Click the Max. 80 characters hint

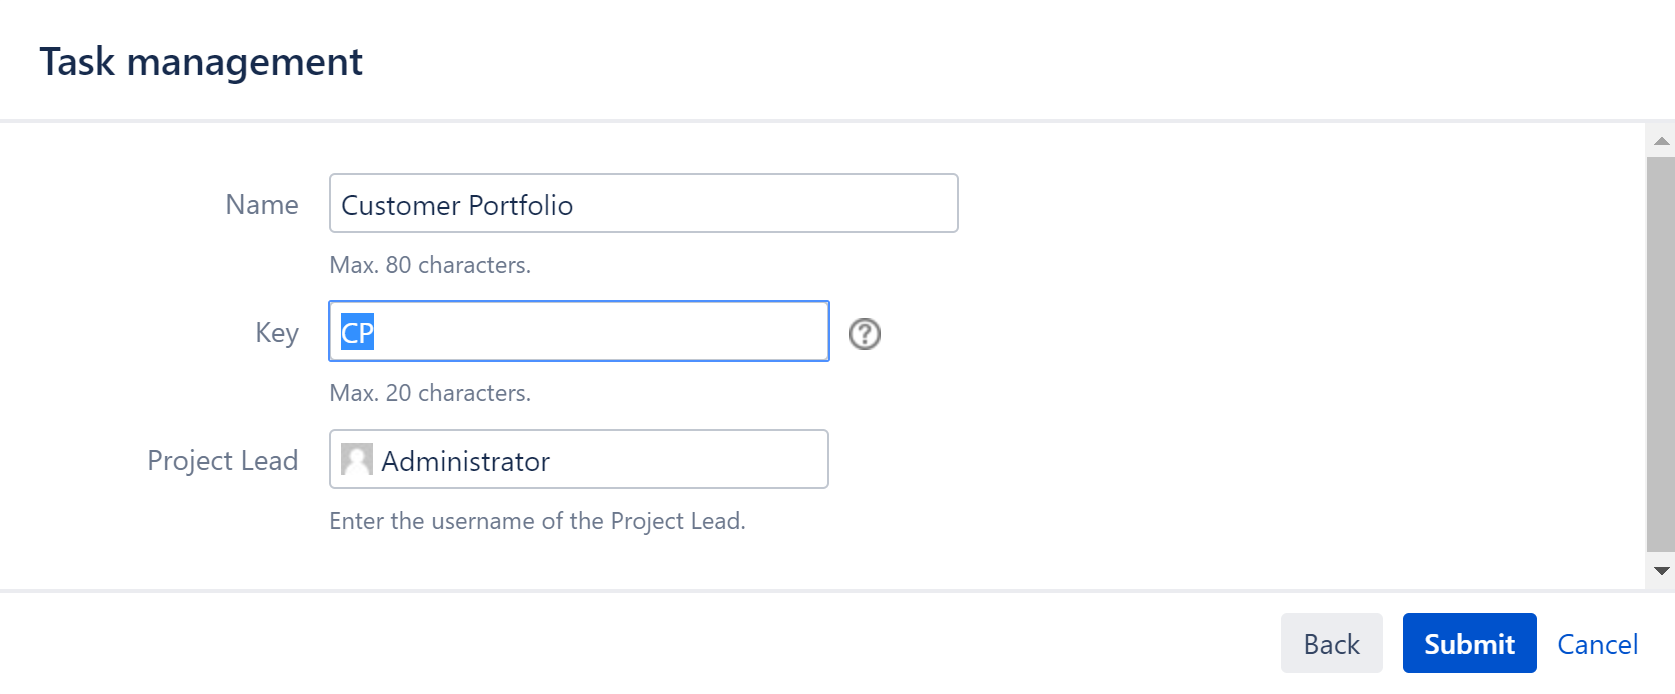(x=430, y=265)
